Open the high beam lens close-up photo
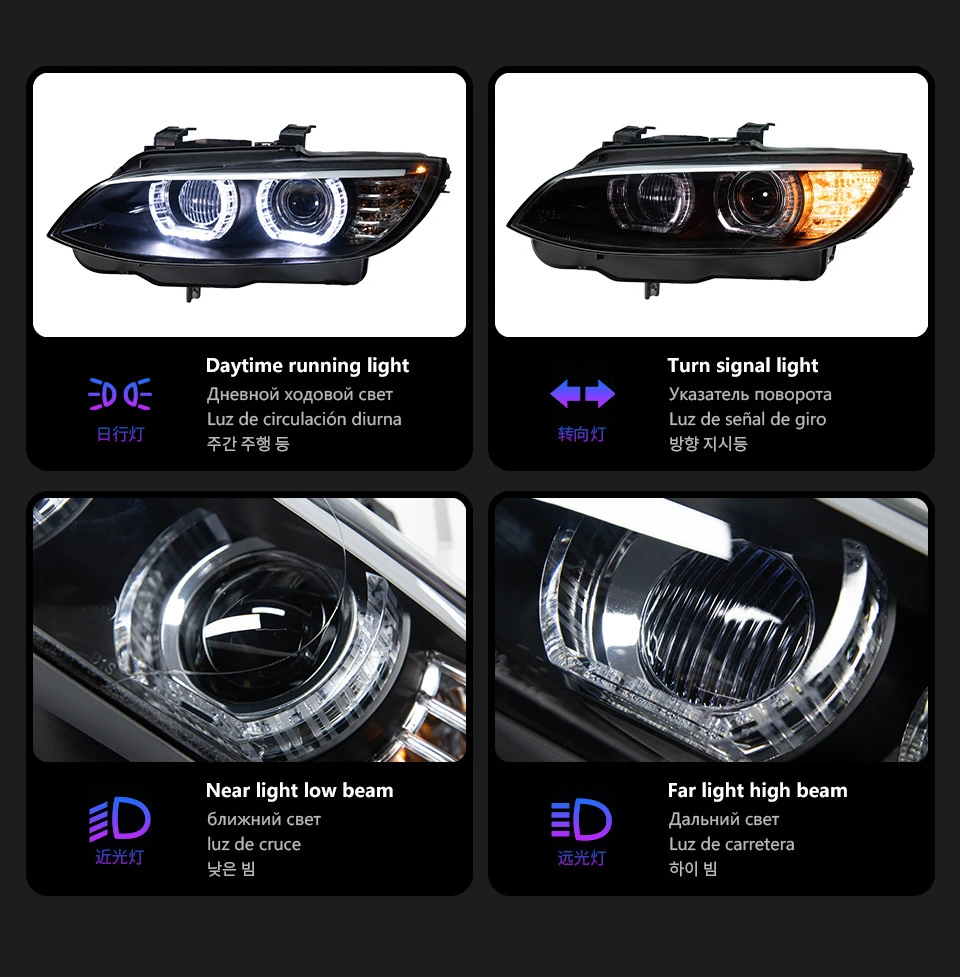Screen dimensions: 960x977 711,629
